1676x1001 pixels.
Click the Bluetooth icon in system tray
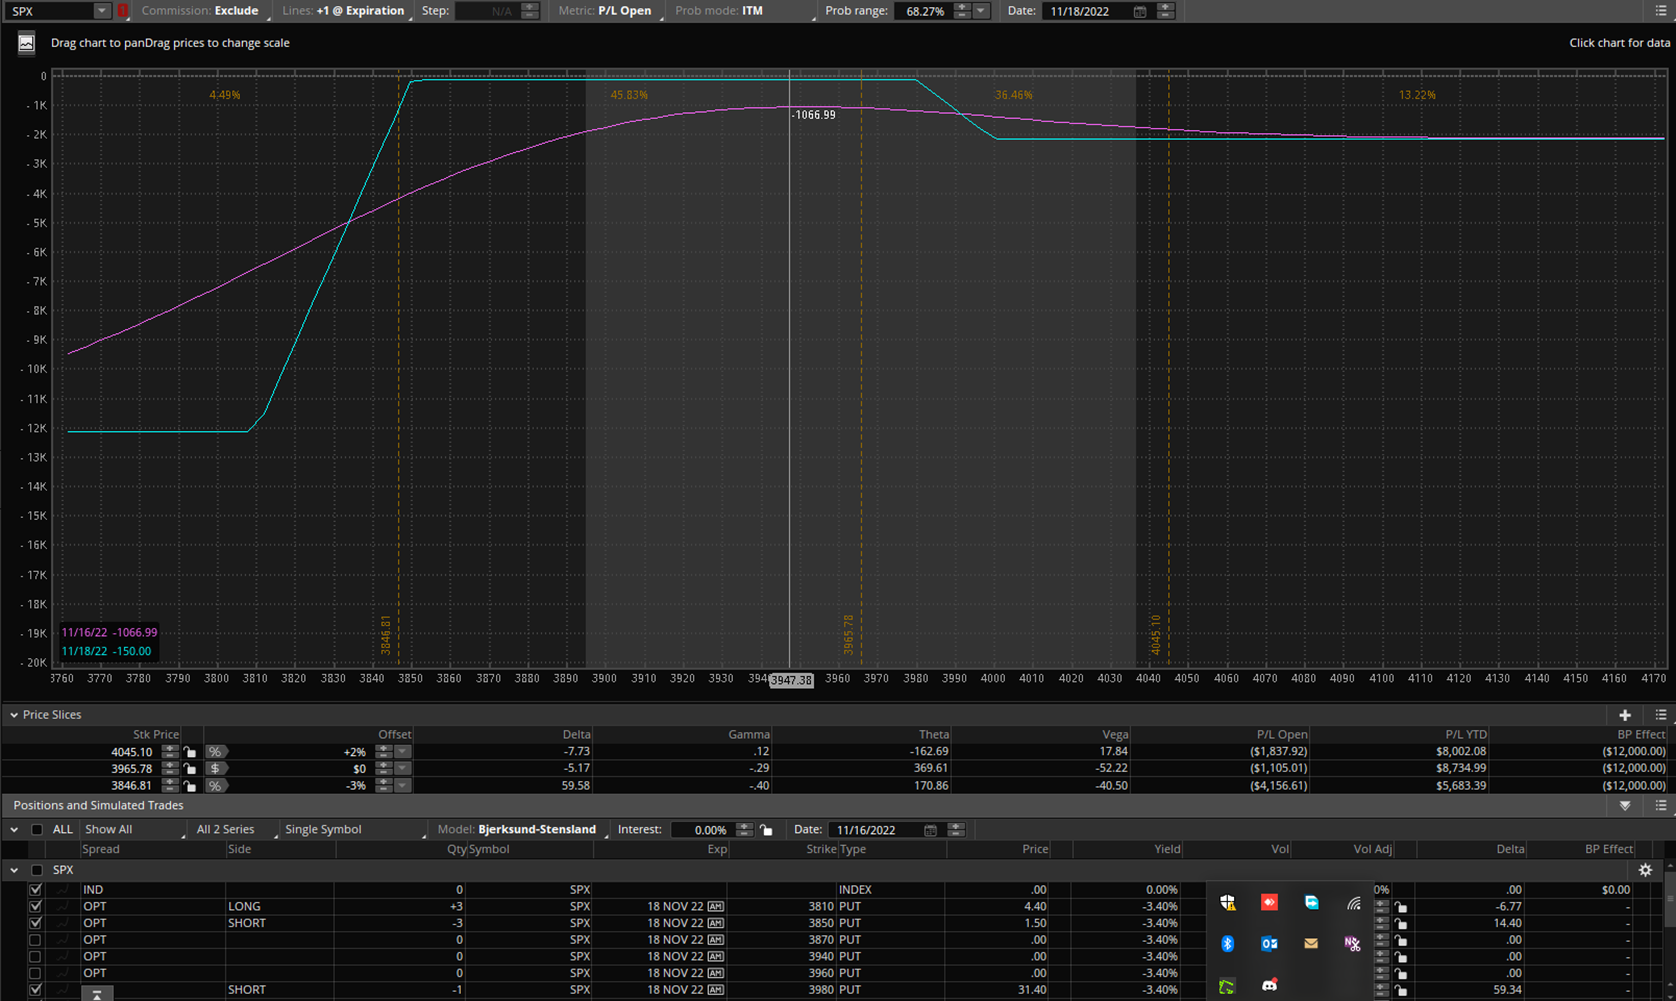tap(1227, 943)
